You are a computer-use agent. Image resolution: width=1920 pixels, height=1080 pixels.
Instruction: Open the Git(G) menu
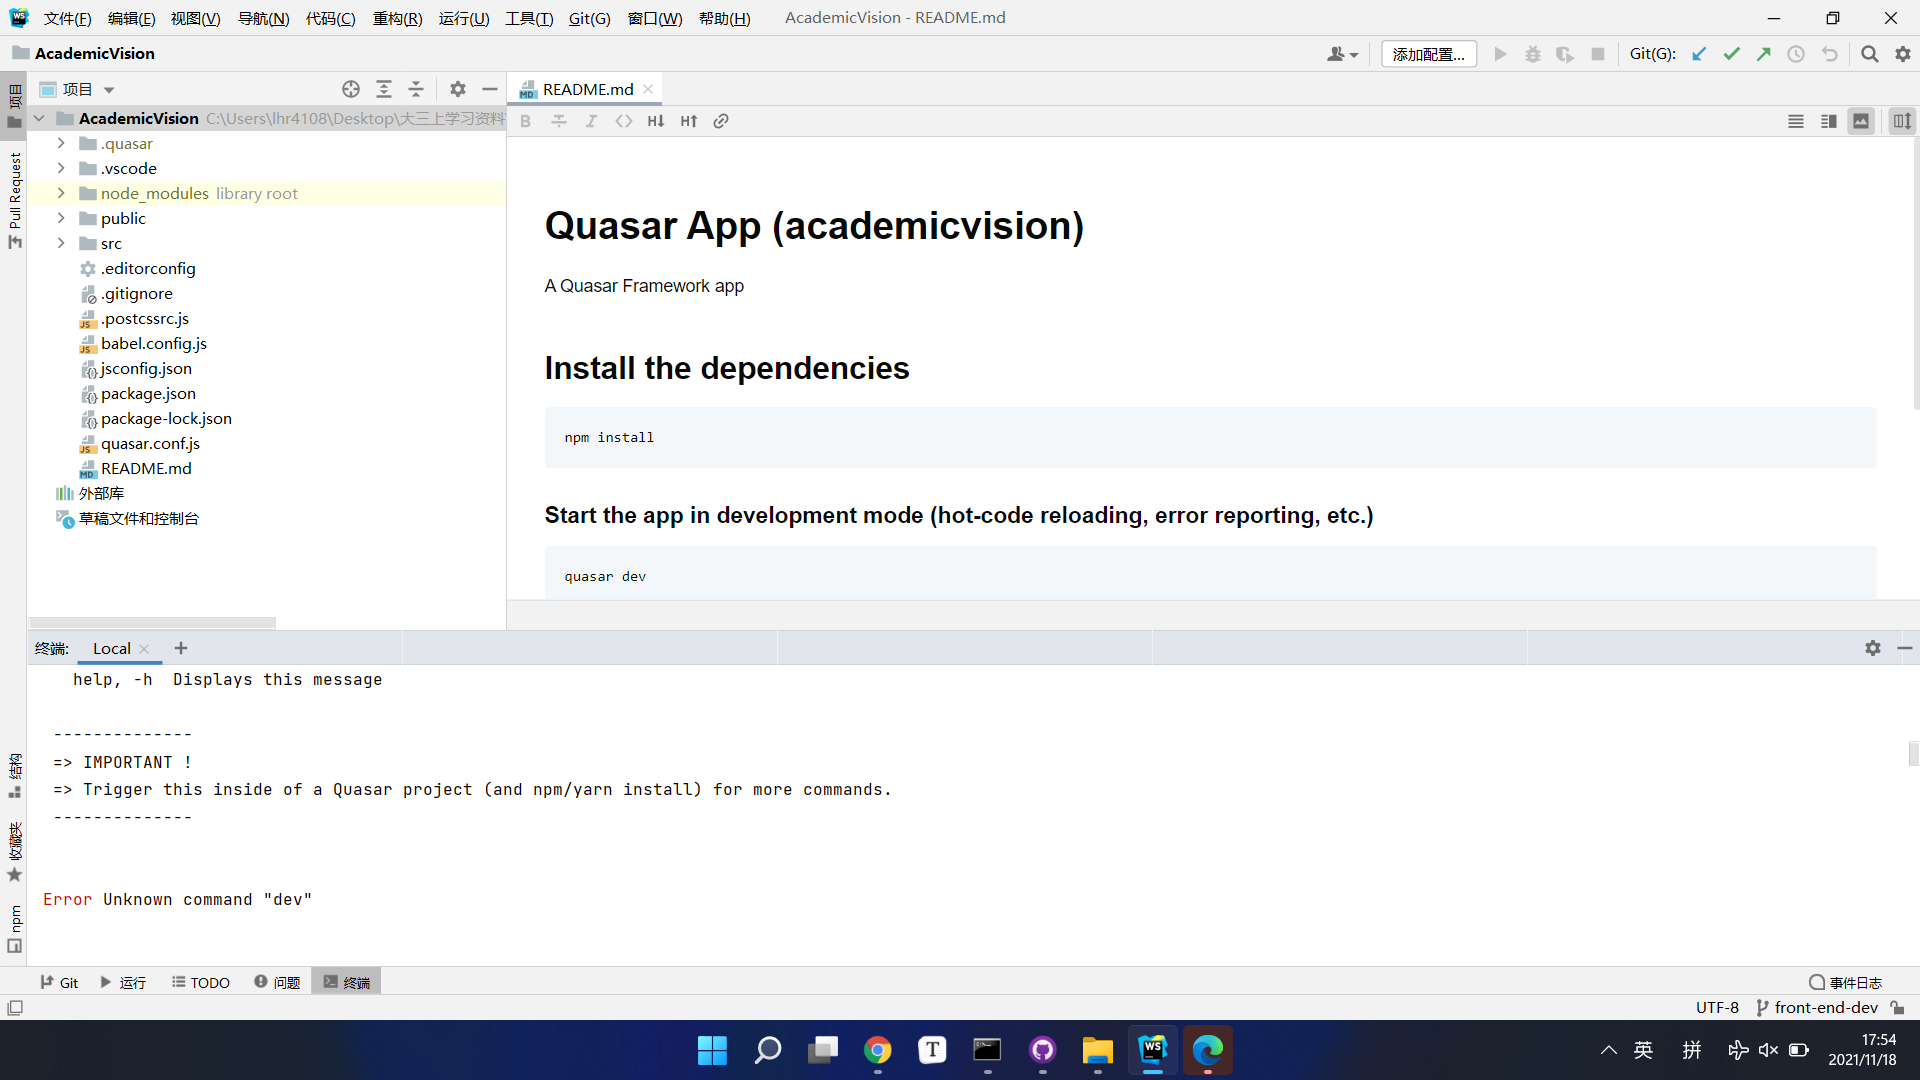(589, 18)
